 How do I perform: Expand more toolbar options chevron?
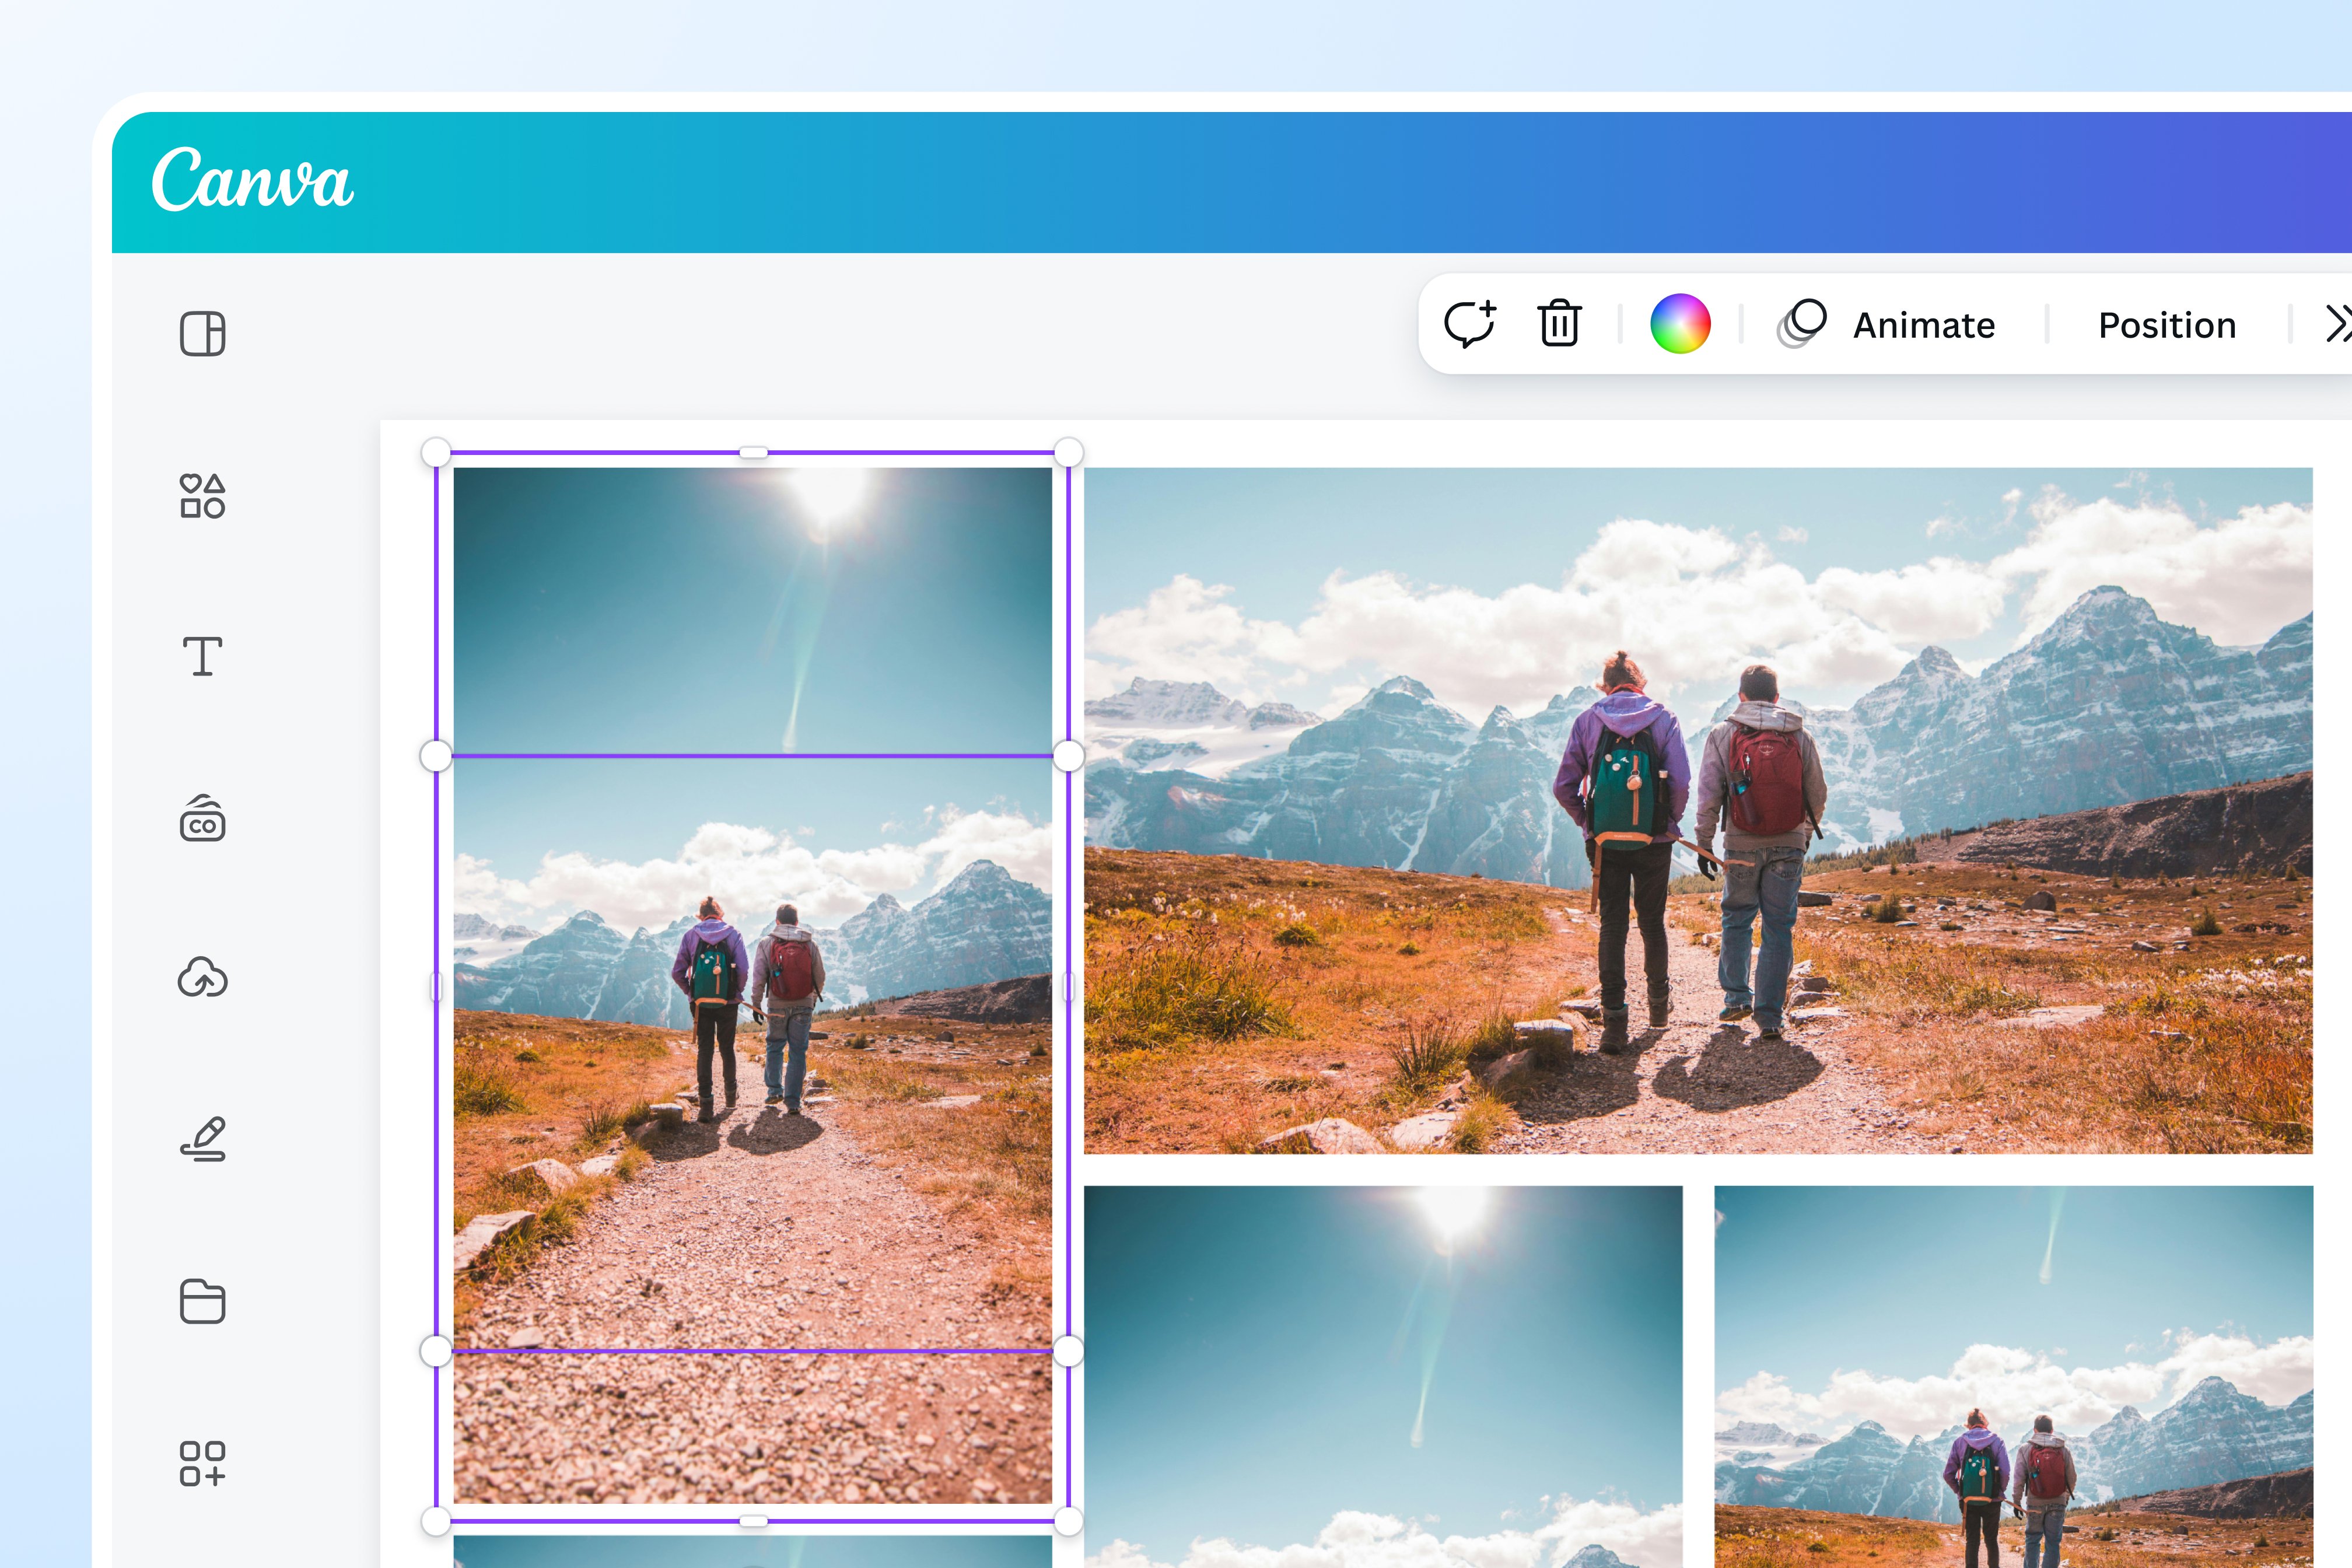pos(2336,324)
